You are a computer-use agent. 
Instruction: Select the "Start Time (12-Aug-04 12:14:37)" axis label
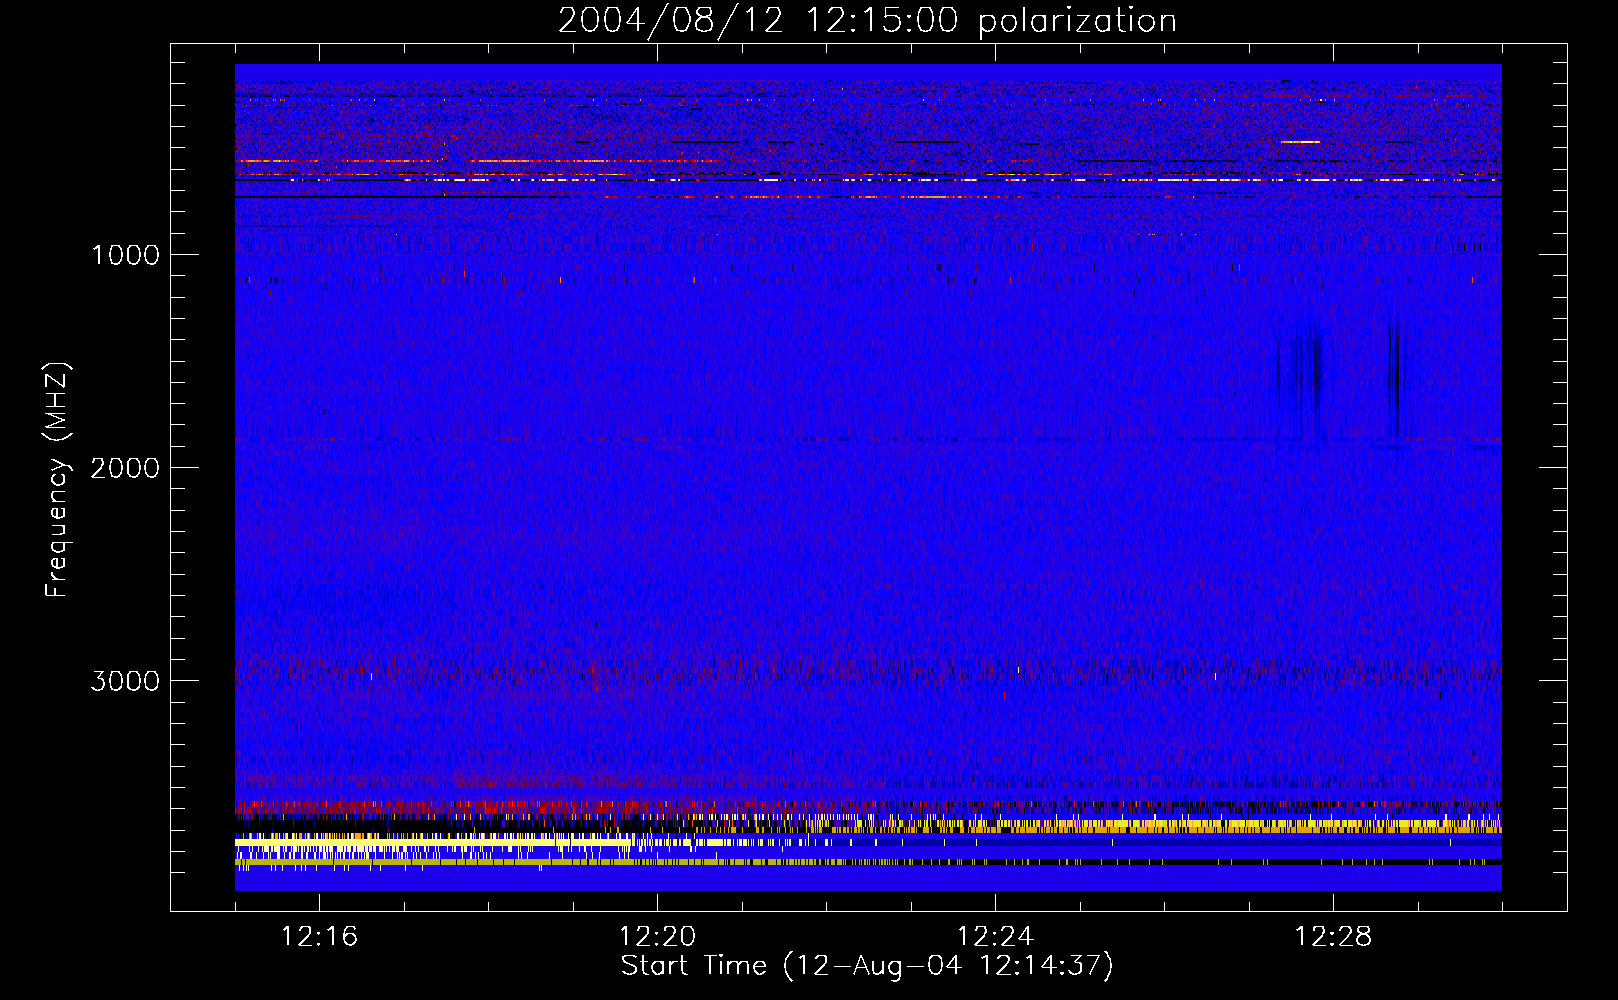(867, 966)
